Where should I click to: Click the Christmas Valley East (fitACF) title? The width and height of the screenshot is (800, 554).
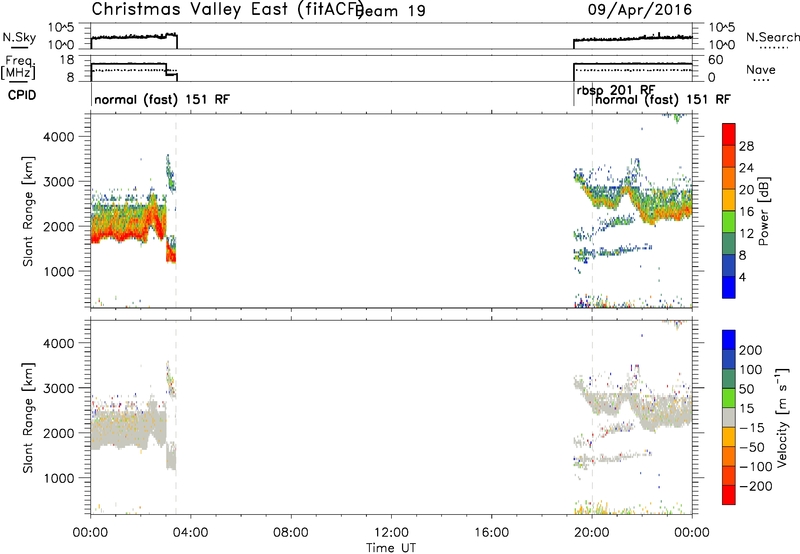tap(228, 10)
